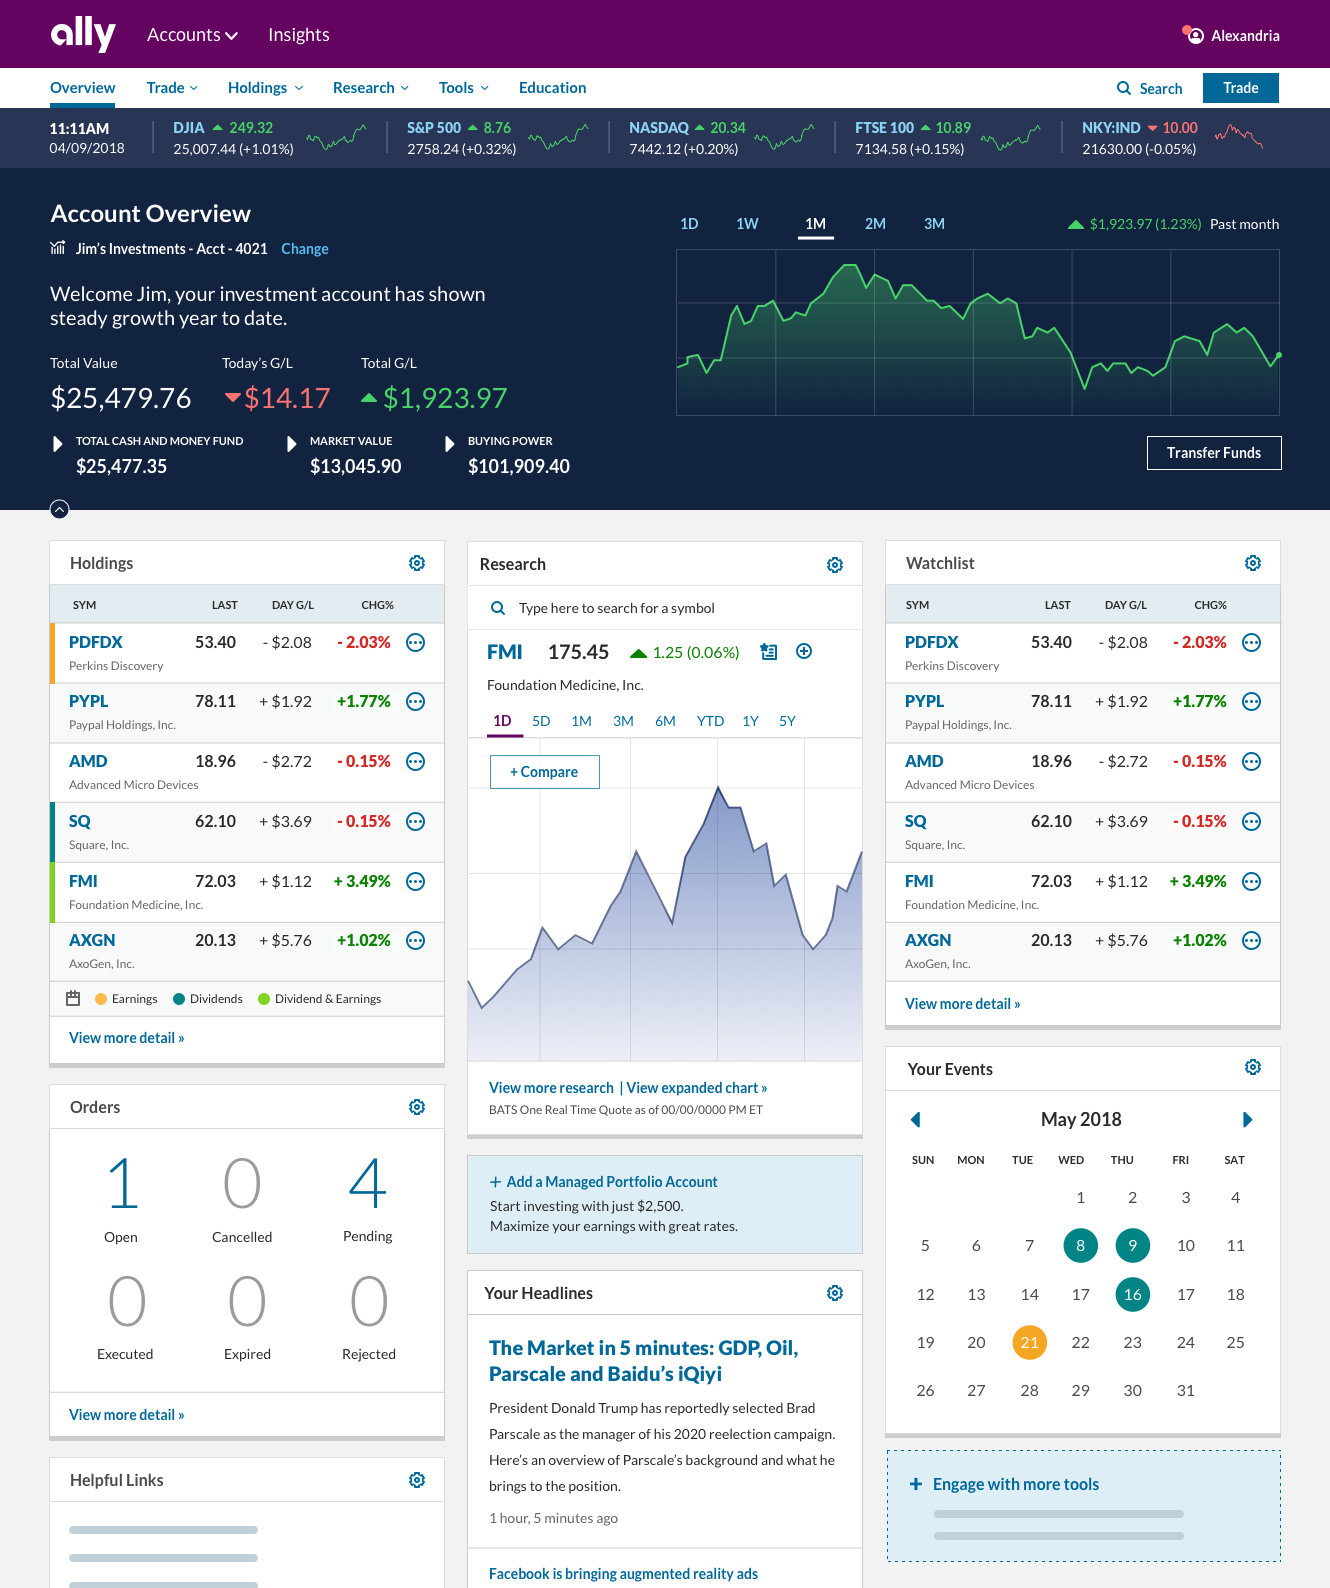The width and height of the screenshot is (1330, 1588).
Task: Collapse the Account Overview section
Action: pyautogui.click(x=60, y=510)
